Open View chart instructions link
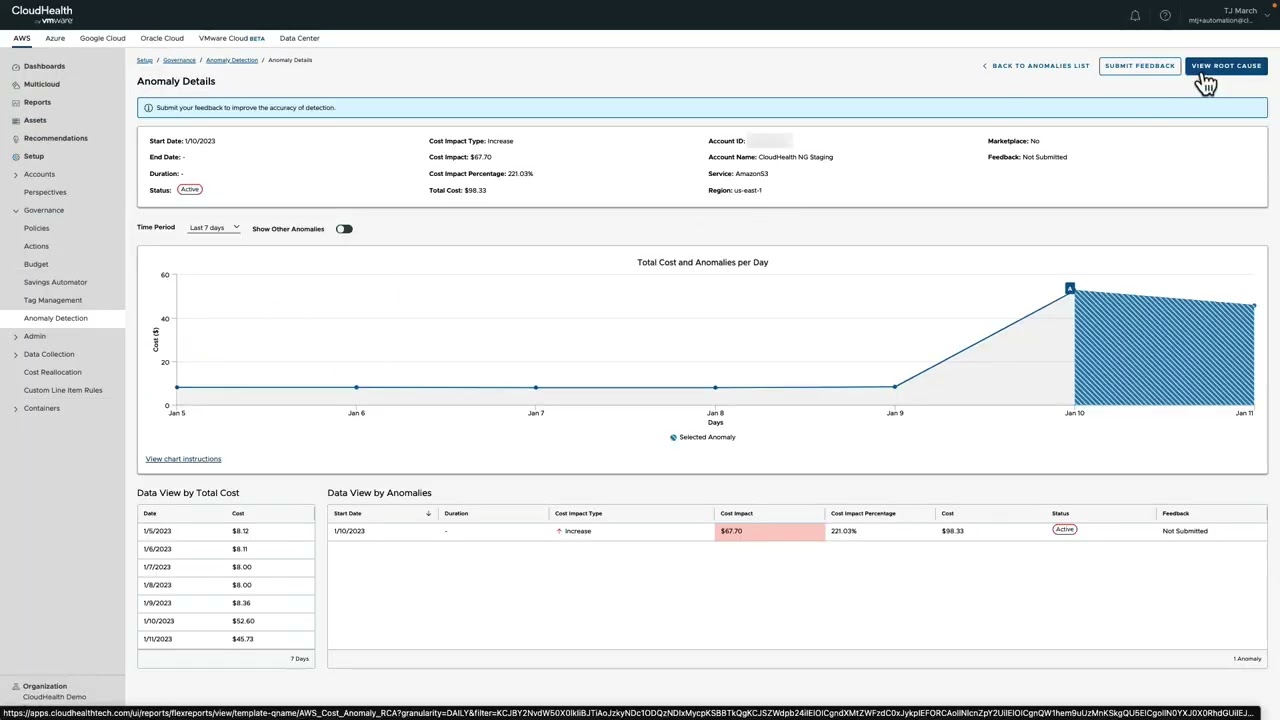Screen dimensions: 1280x720 point(183,459)
